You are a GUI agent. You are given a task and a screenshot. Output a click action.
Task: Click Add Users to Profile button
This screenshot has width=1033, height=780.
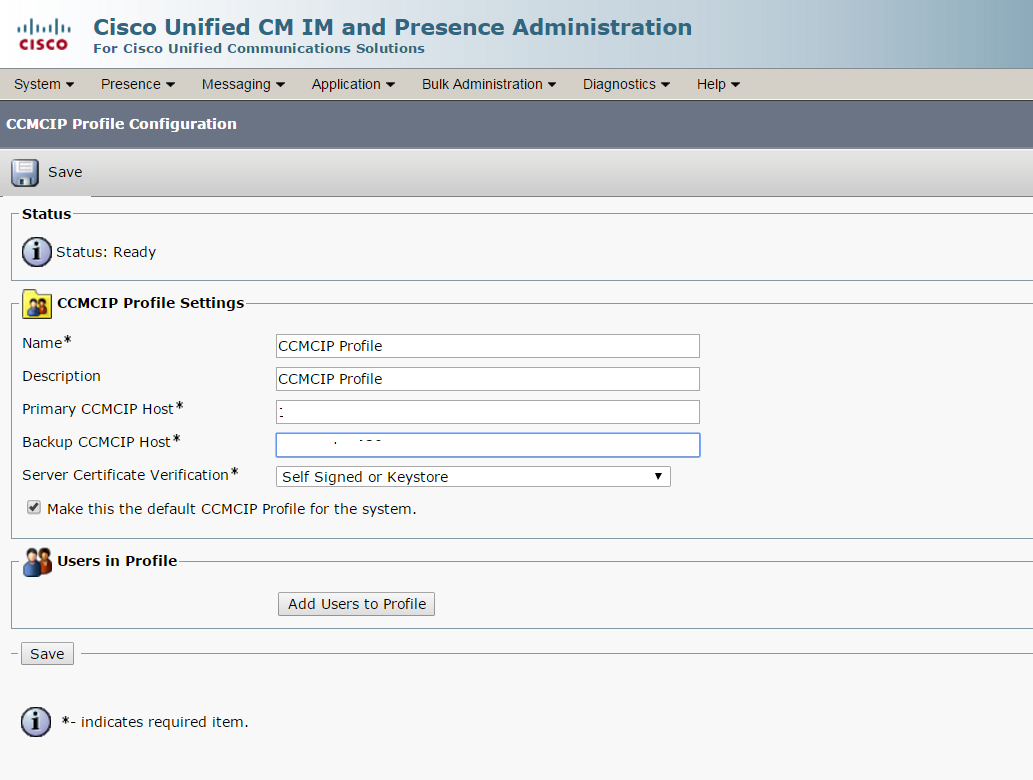(x=356, y=604)
